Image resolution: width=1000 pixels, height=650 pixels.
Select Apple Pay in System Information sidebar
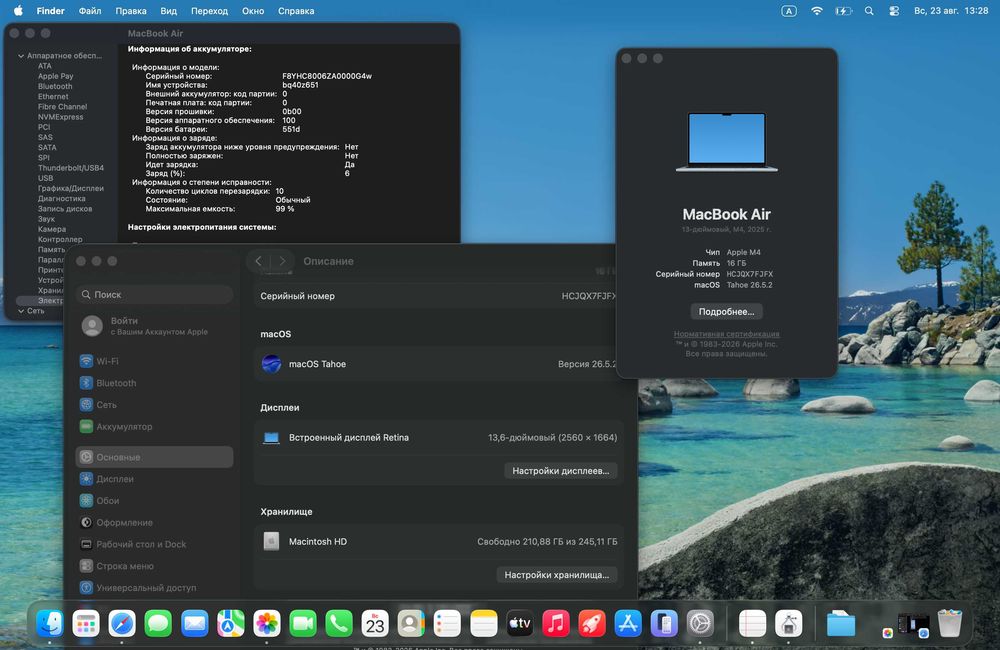[x=55, y=76]
